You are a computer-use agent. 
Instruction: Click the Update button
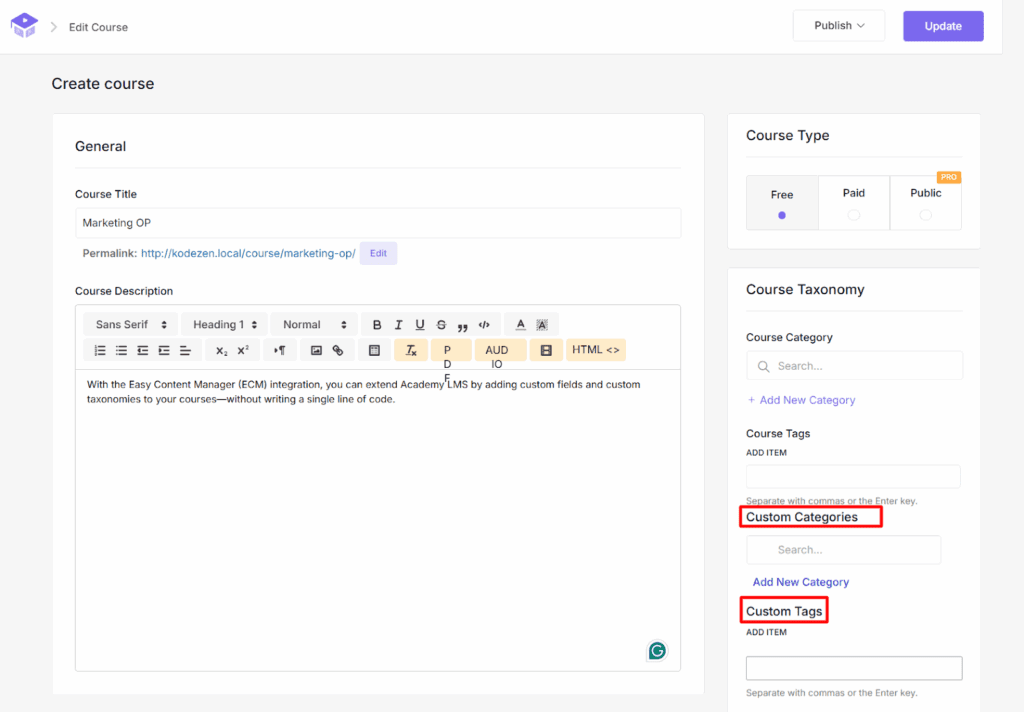point(942,25)
